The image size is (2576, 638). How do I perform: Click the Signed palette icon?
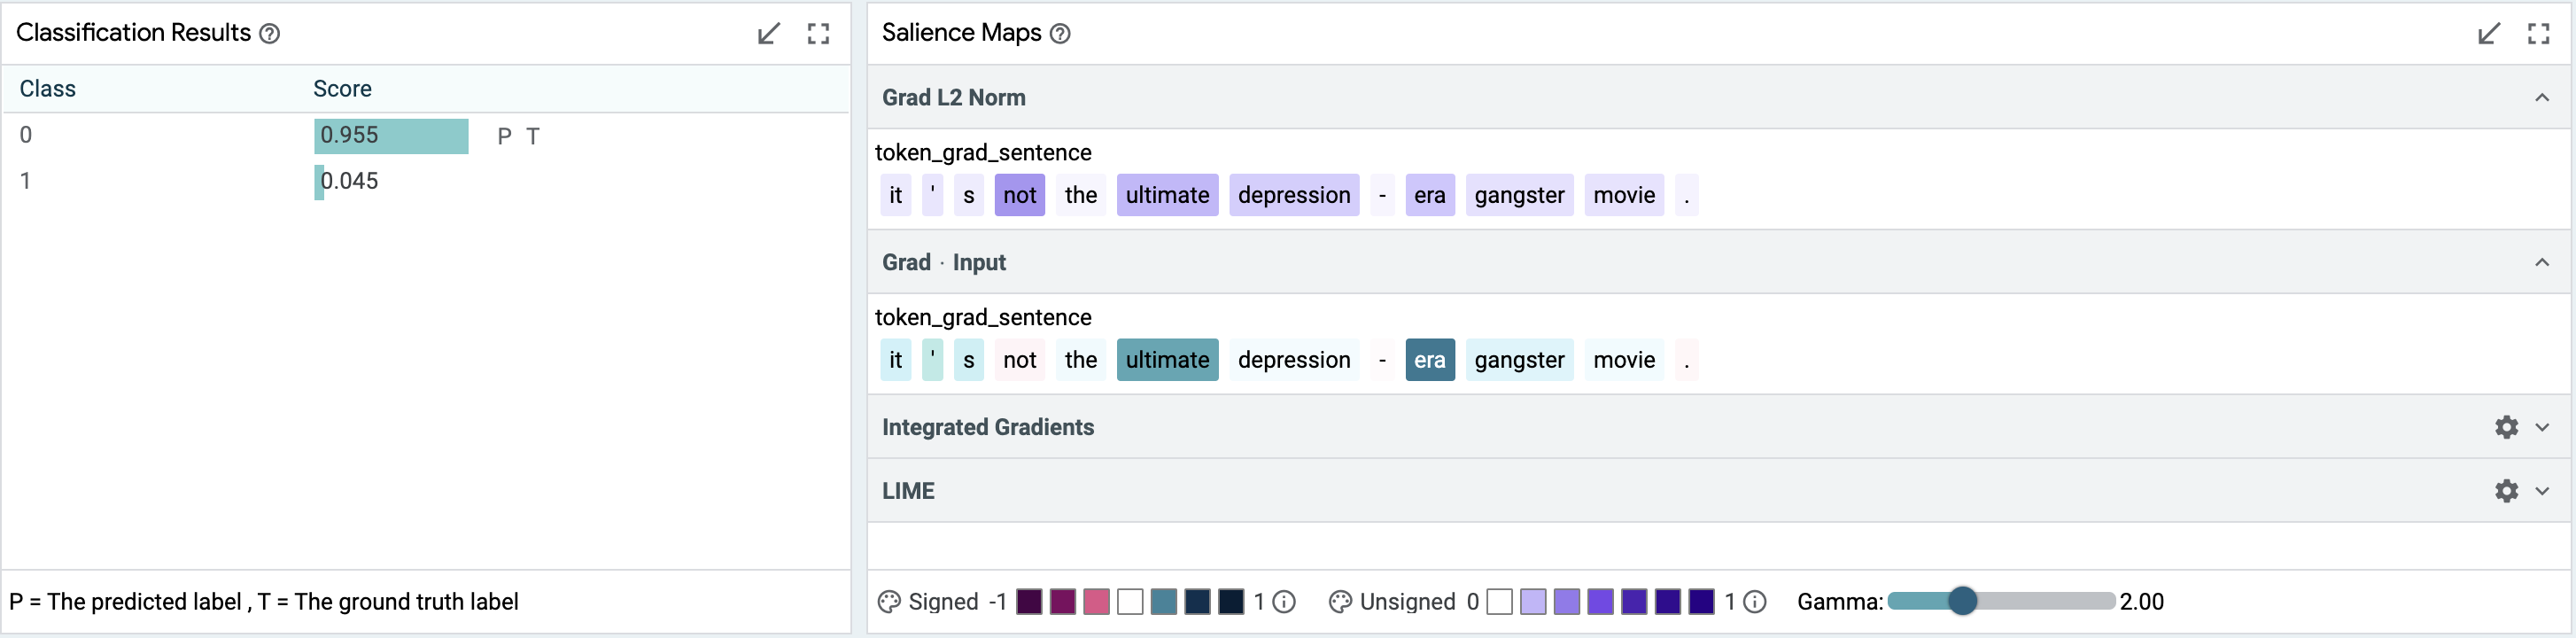pos(888,602)
